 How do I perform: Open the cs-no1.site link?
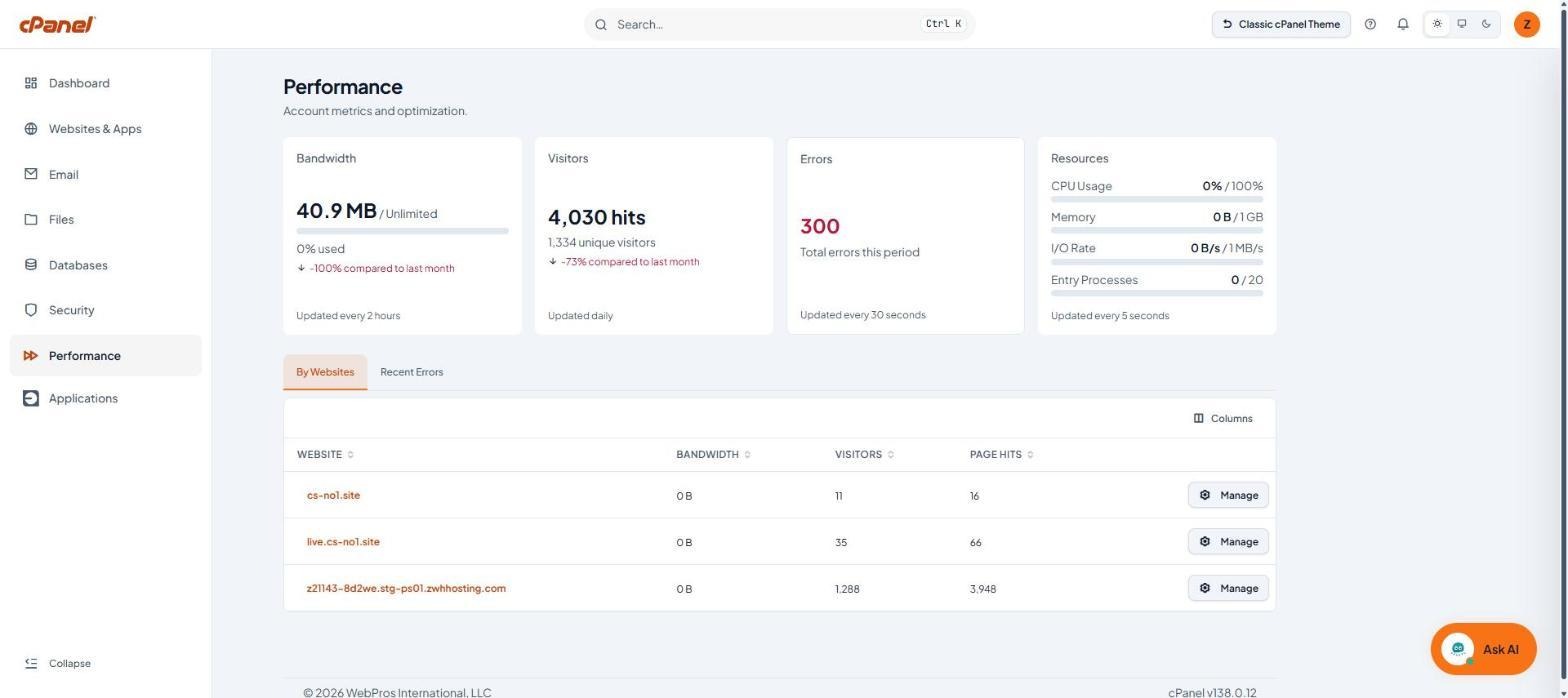(333, 495)
